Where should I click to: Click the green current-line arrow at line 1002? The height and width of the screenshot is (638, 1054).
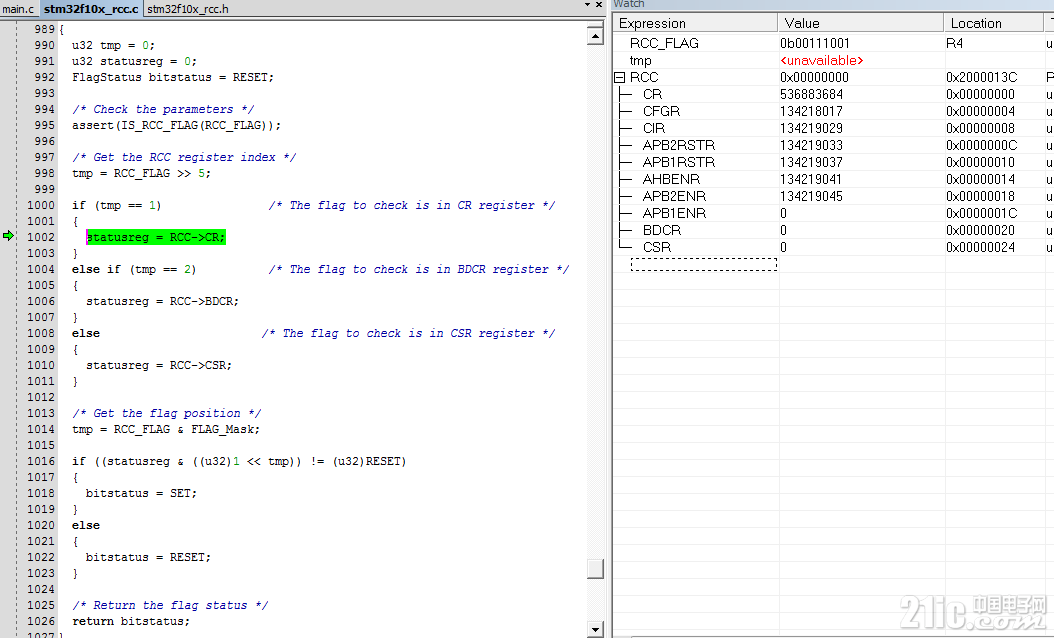tap(8, 236)
